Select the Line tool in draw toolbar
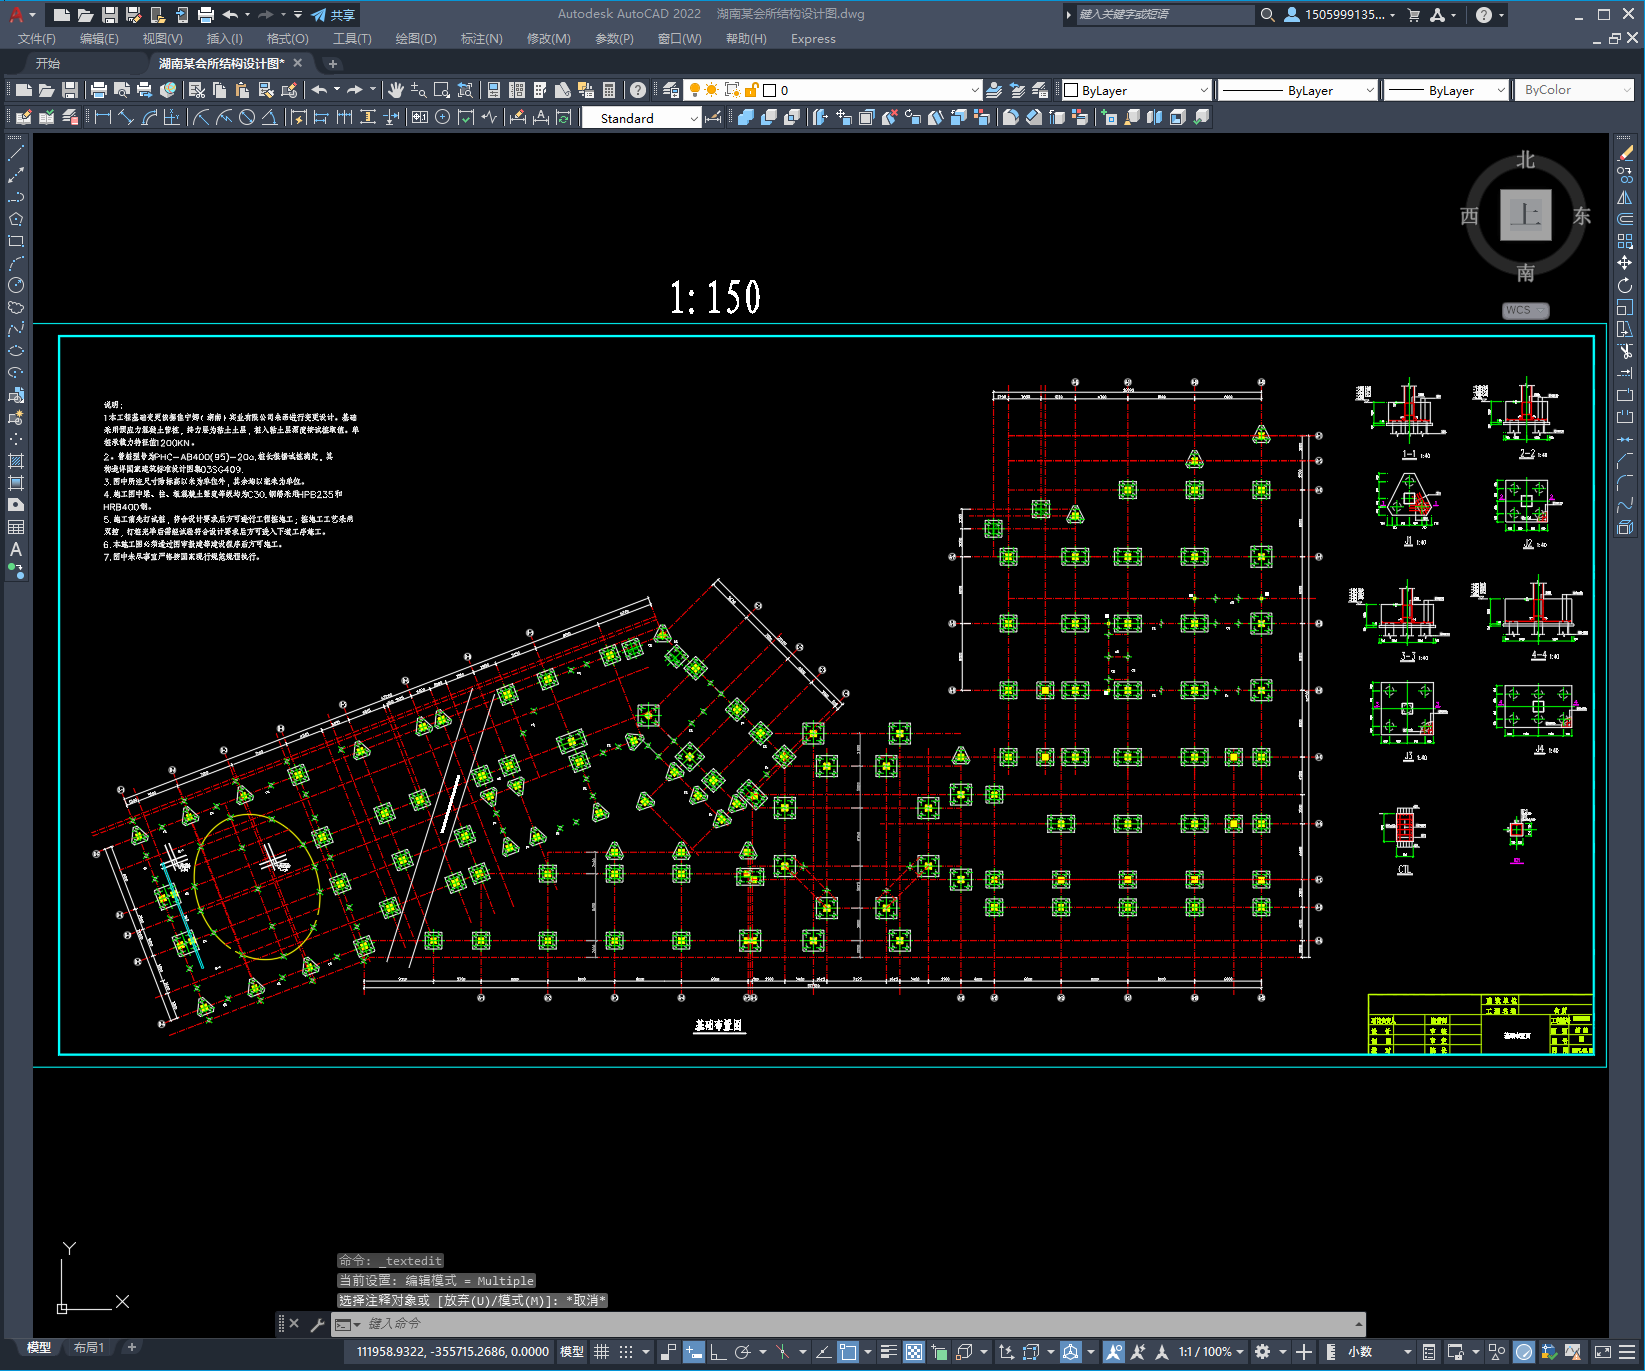The width and height of the screenshot is (1645, 1371). click(16, 153)
